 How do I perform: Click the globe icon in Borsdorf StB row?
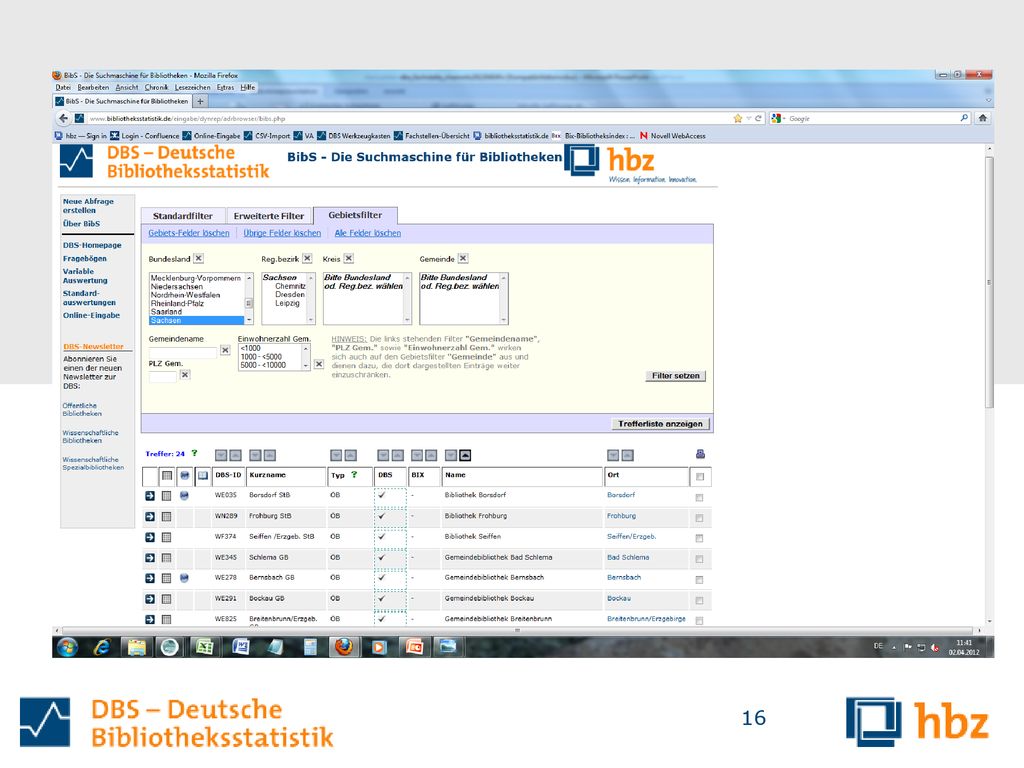point(184,496)
